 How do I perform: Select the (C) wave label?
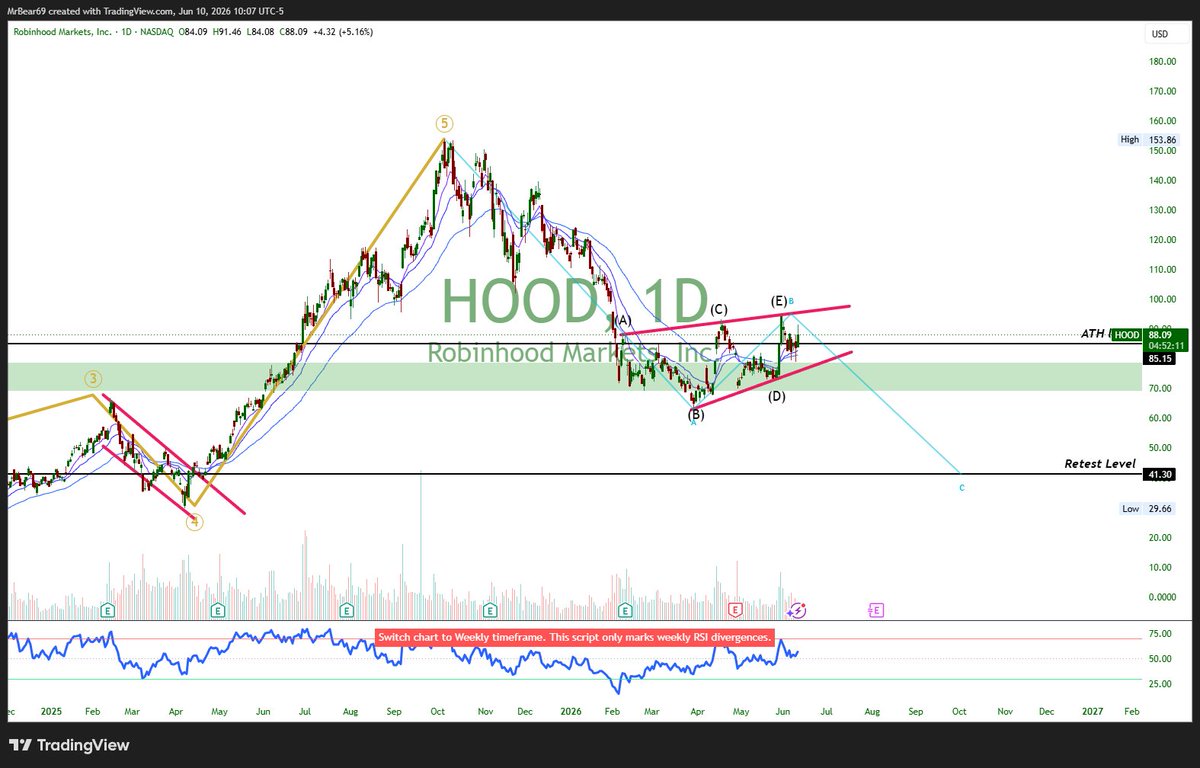(x=719, y=309)
